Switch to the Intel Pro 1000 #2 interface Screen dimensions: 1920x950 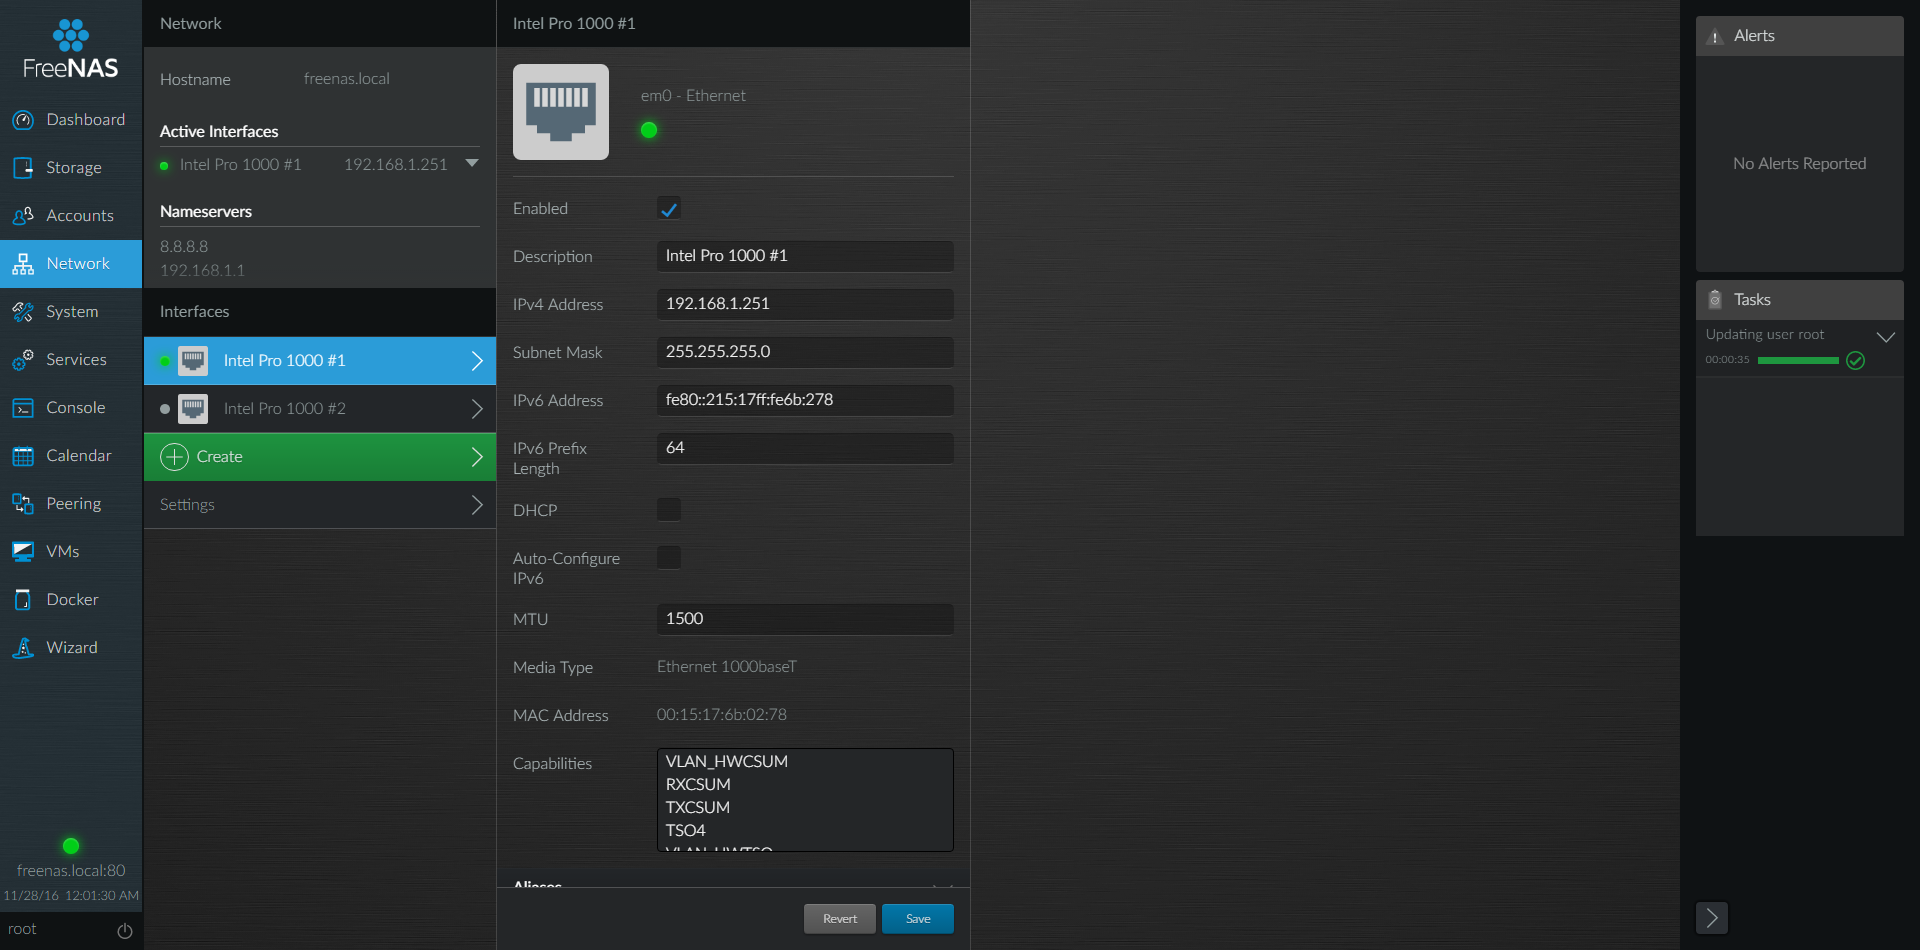pos(284,408)
